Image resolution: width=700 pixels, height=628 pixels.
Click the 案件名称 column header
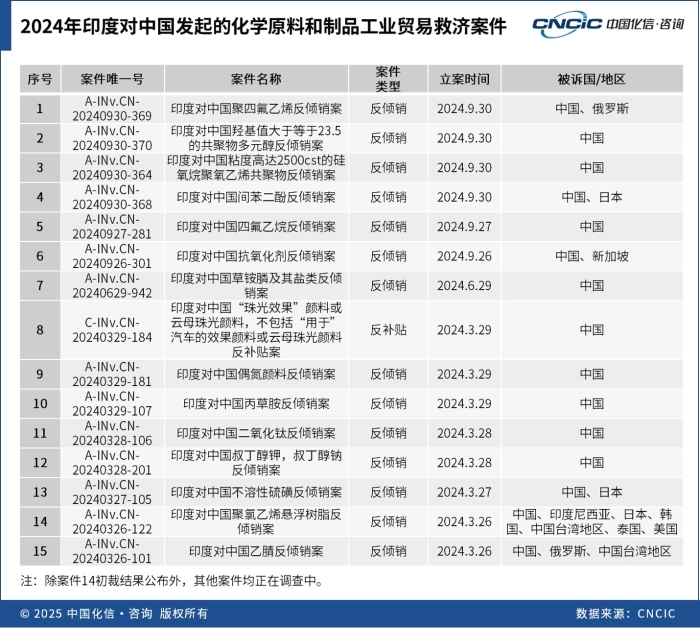pyautogui.click(x=256, y=79)
